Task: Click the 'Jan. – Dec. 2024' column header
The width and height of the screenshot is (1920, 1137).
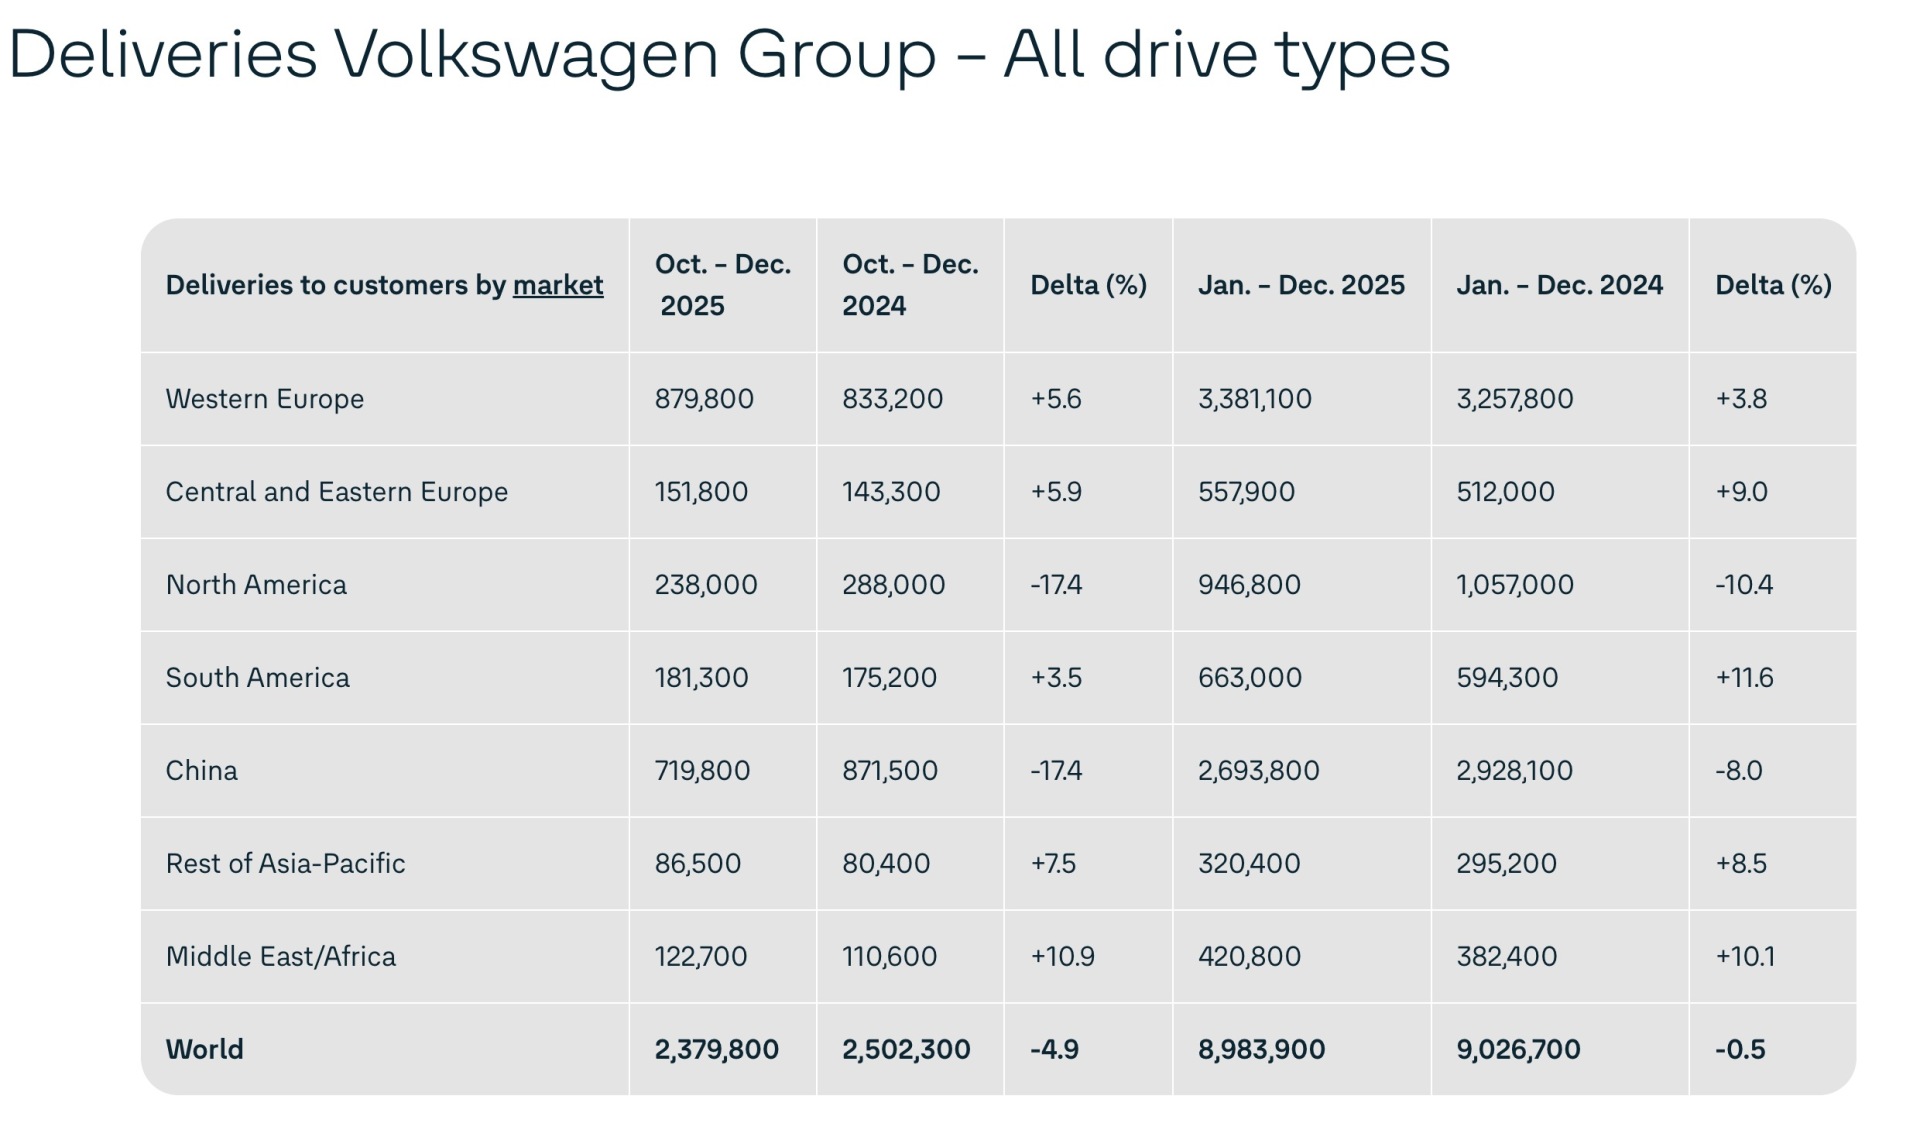Action: click(x=1558, y=286)
